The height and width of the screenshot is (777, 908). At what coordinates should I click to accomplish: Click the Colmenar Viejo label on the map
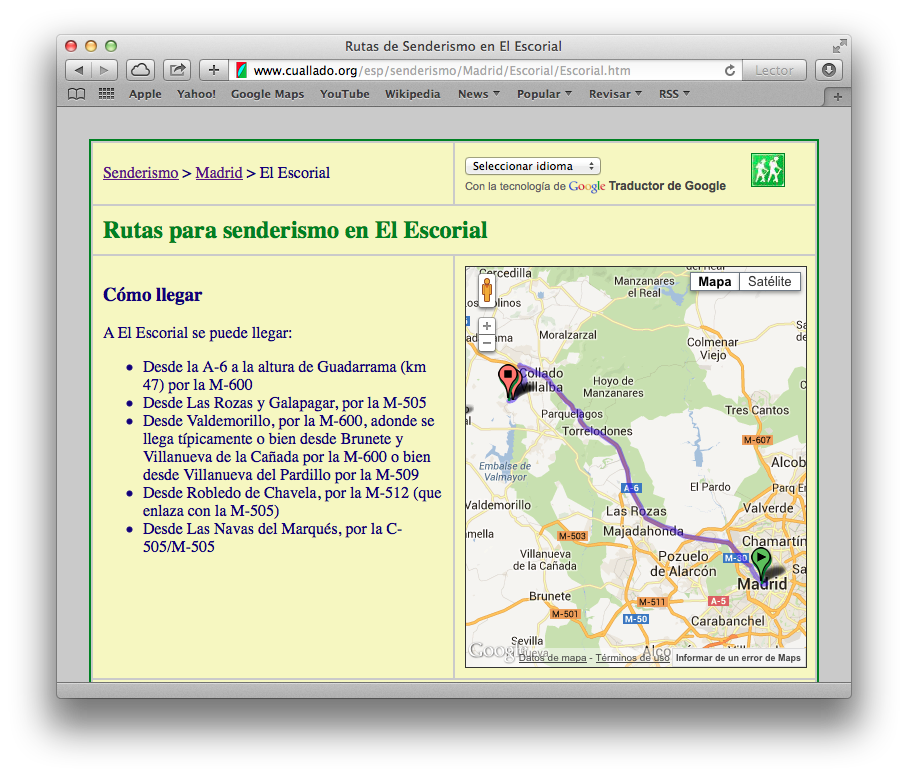coord(712,349)
